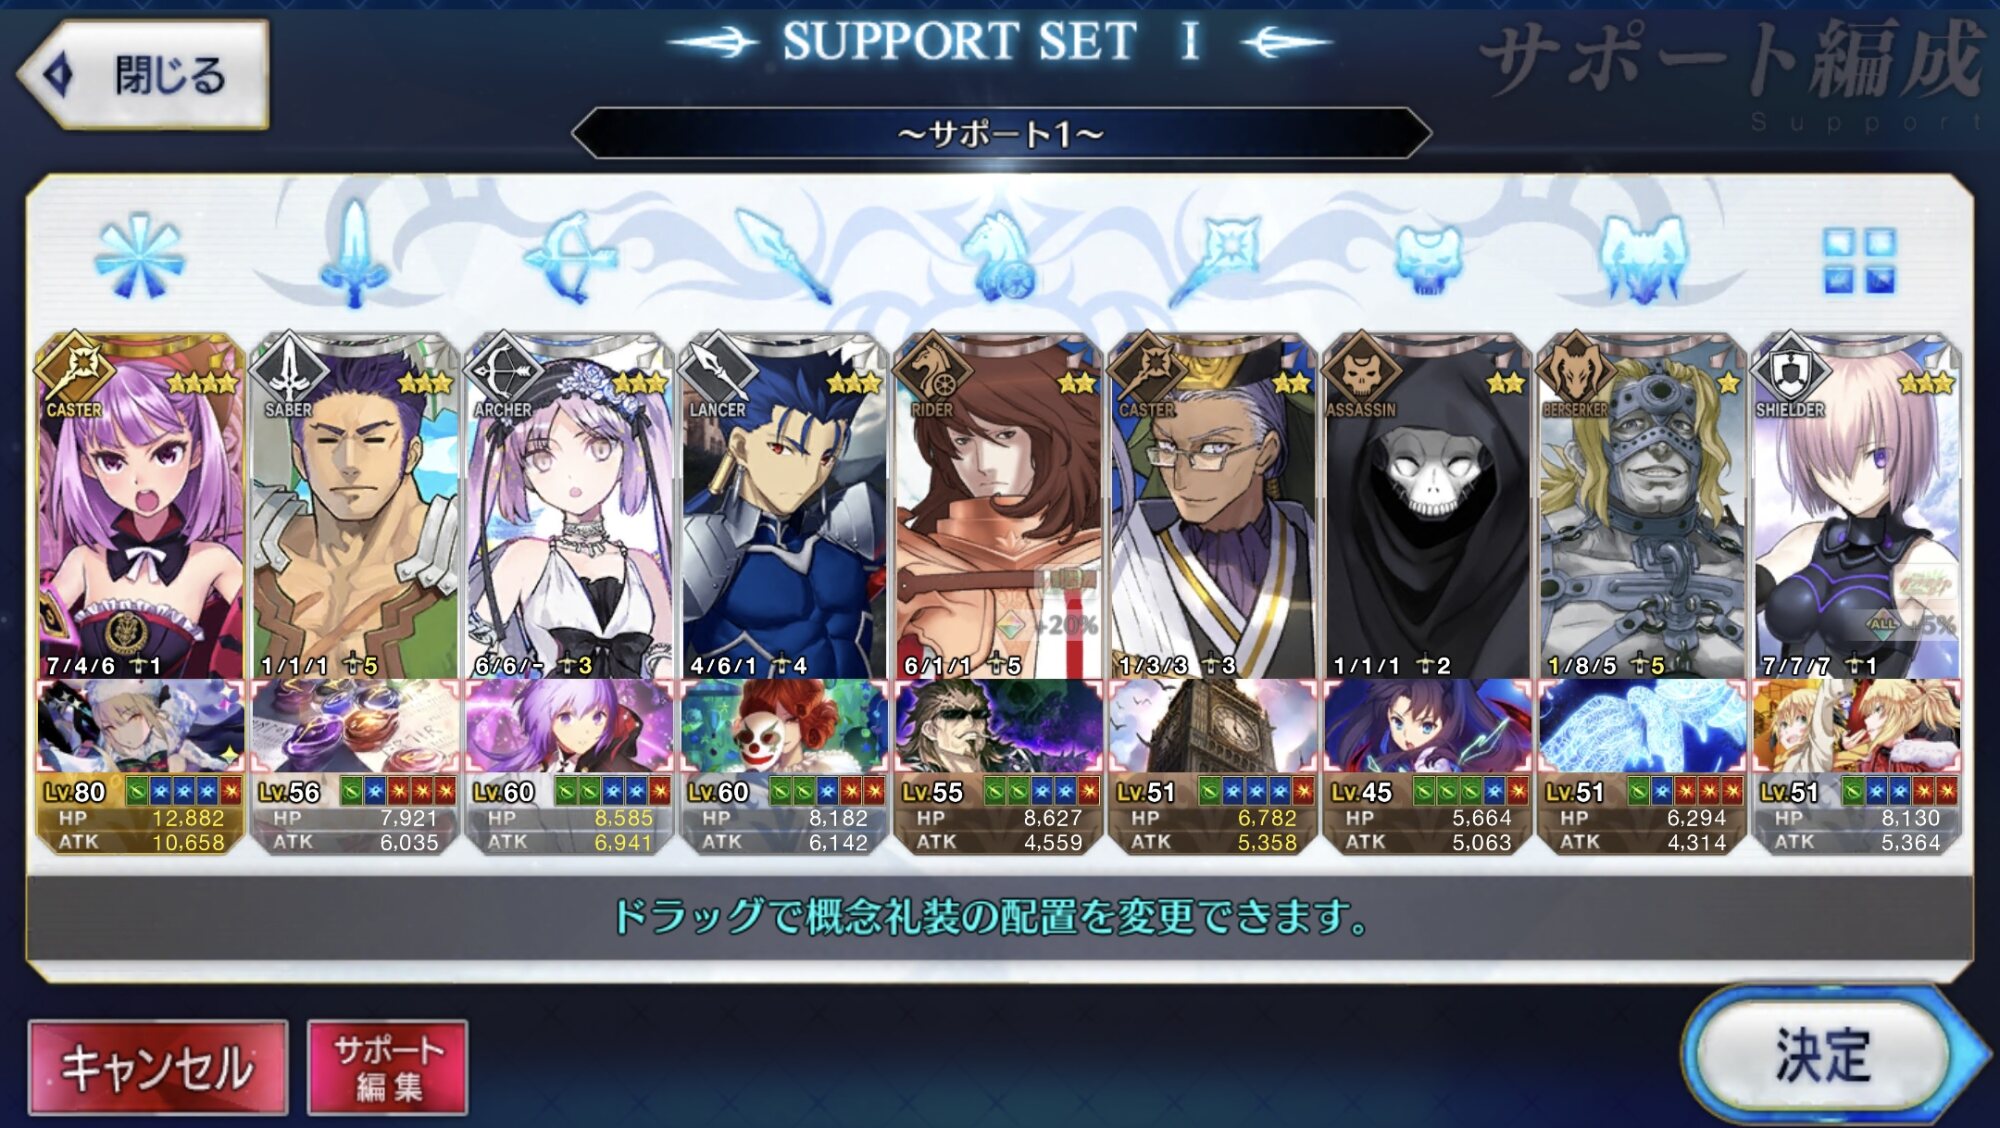This screenshot has width=2000, height=1128.
Task: Choose the Shielder servant card
Action: click(x=1856, y=507)
